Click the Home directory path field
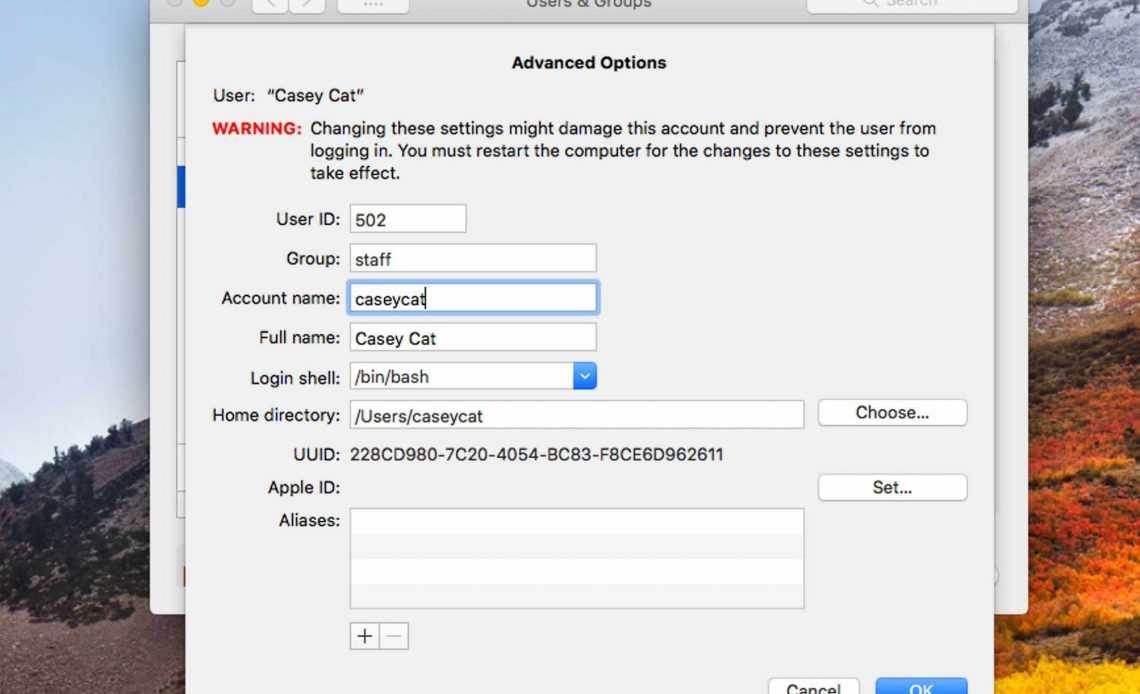The width and height of the screenshot is (1140, 694). pos(577,415)
